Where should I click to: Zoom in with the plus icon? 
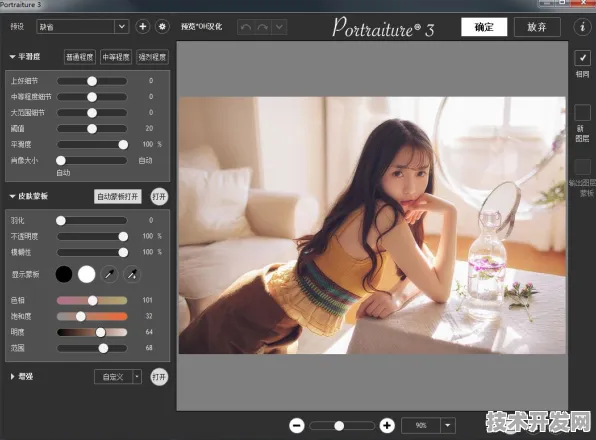click(387, 426)
